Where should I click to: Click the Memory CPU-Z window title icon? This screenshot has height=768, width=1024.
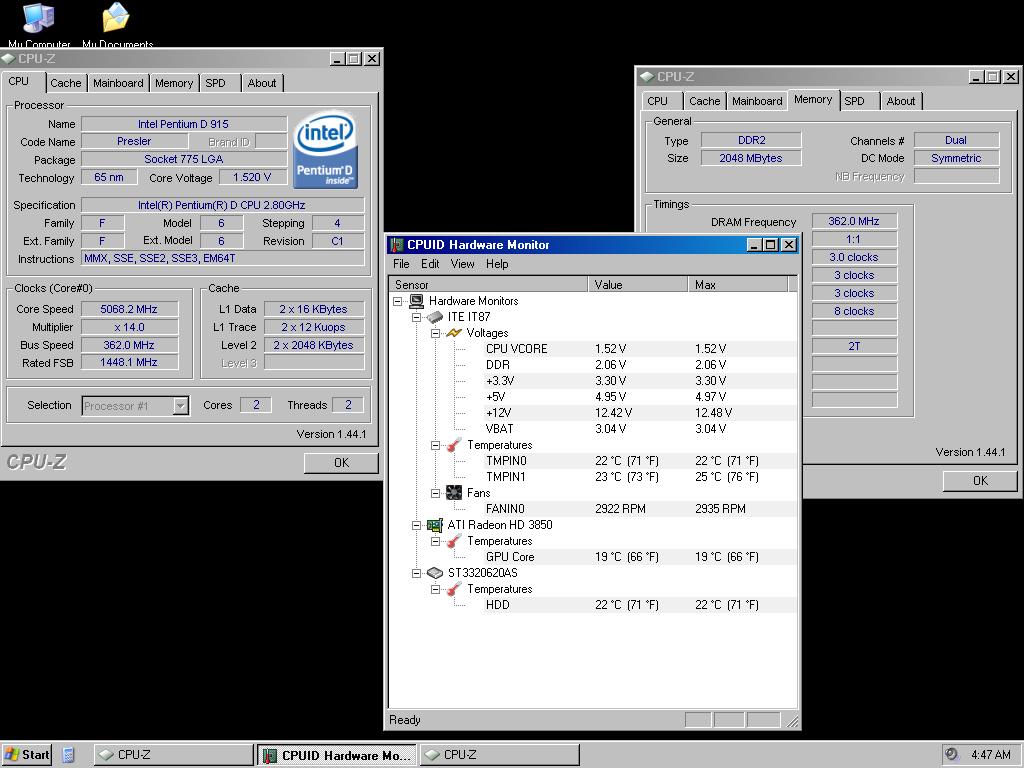(647, 76)
